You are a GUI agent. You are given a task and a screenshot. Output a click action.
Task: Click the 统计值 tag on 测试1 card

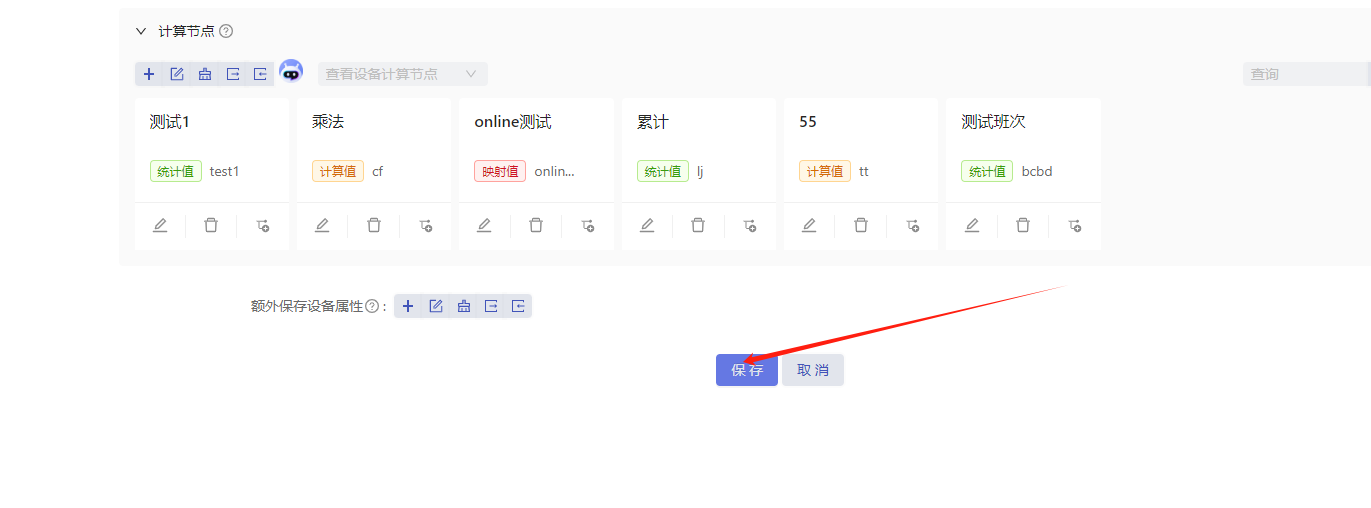point(176,171)
